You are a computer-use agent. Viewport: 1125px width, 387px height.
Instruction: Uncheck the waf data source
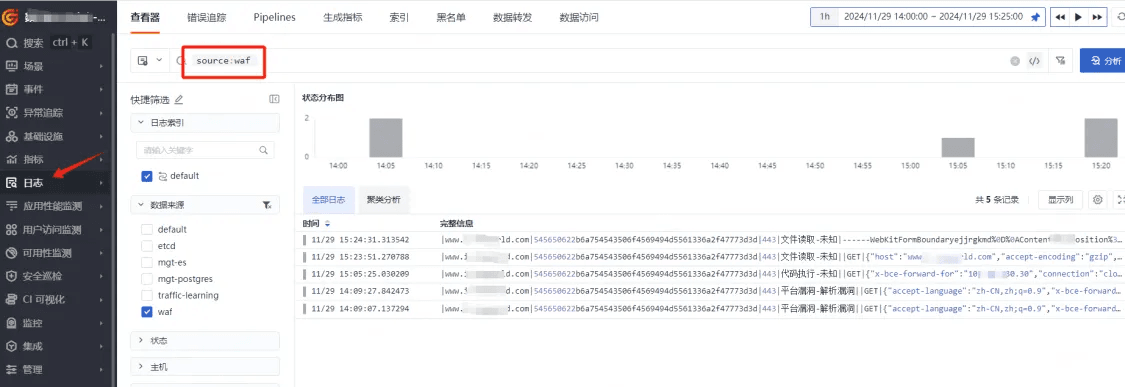coord(147,312)
